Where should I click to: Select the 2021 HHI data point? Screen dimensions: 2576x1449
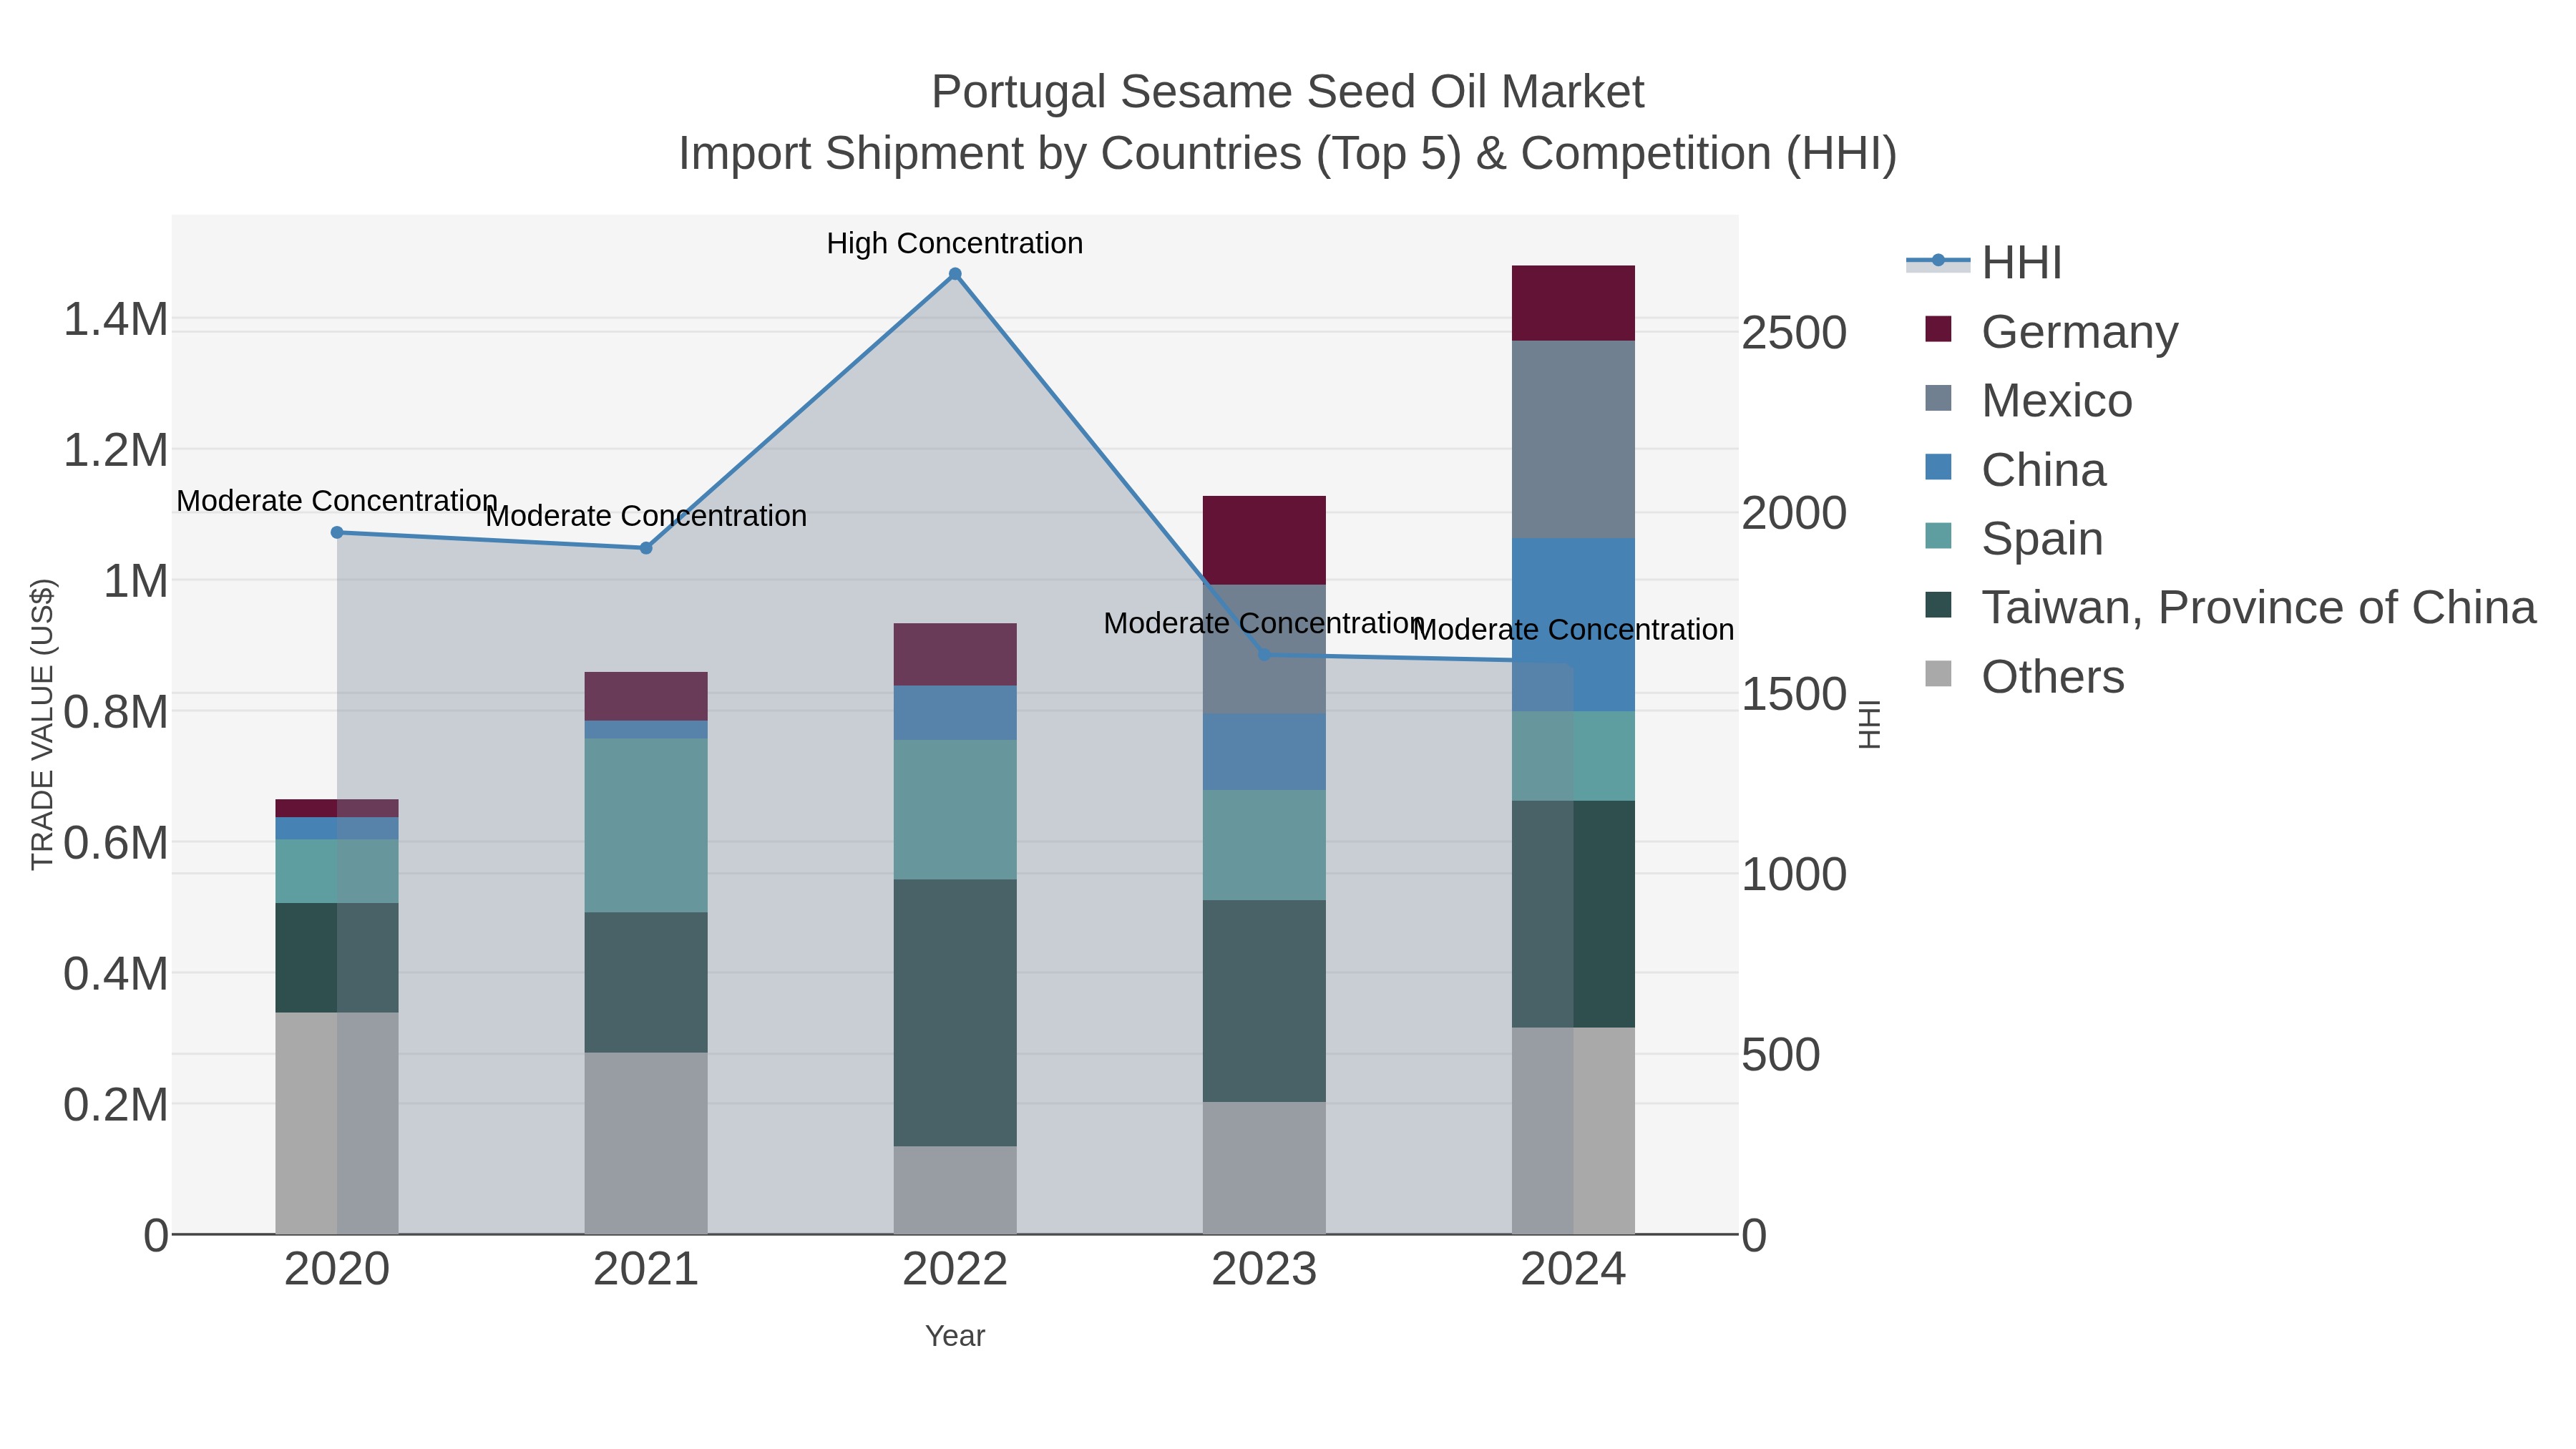pos(646,548)
